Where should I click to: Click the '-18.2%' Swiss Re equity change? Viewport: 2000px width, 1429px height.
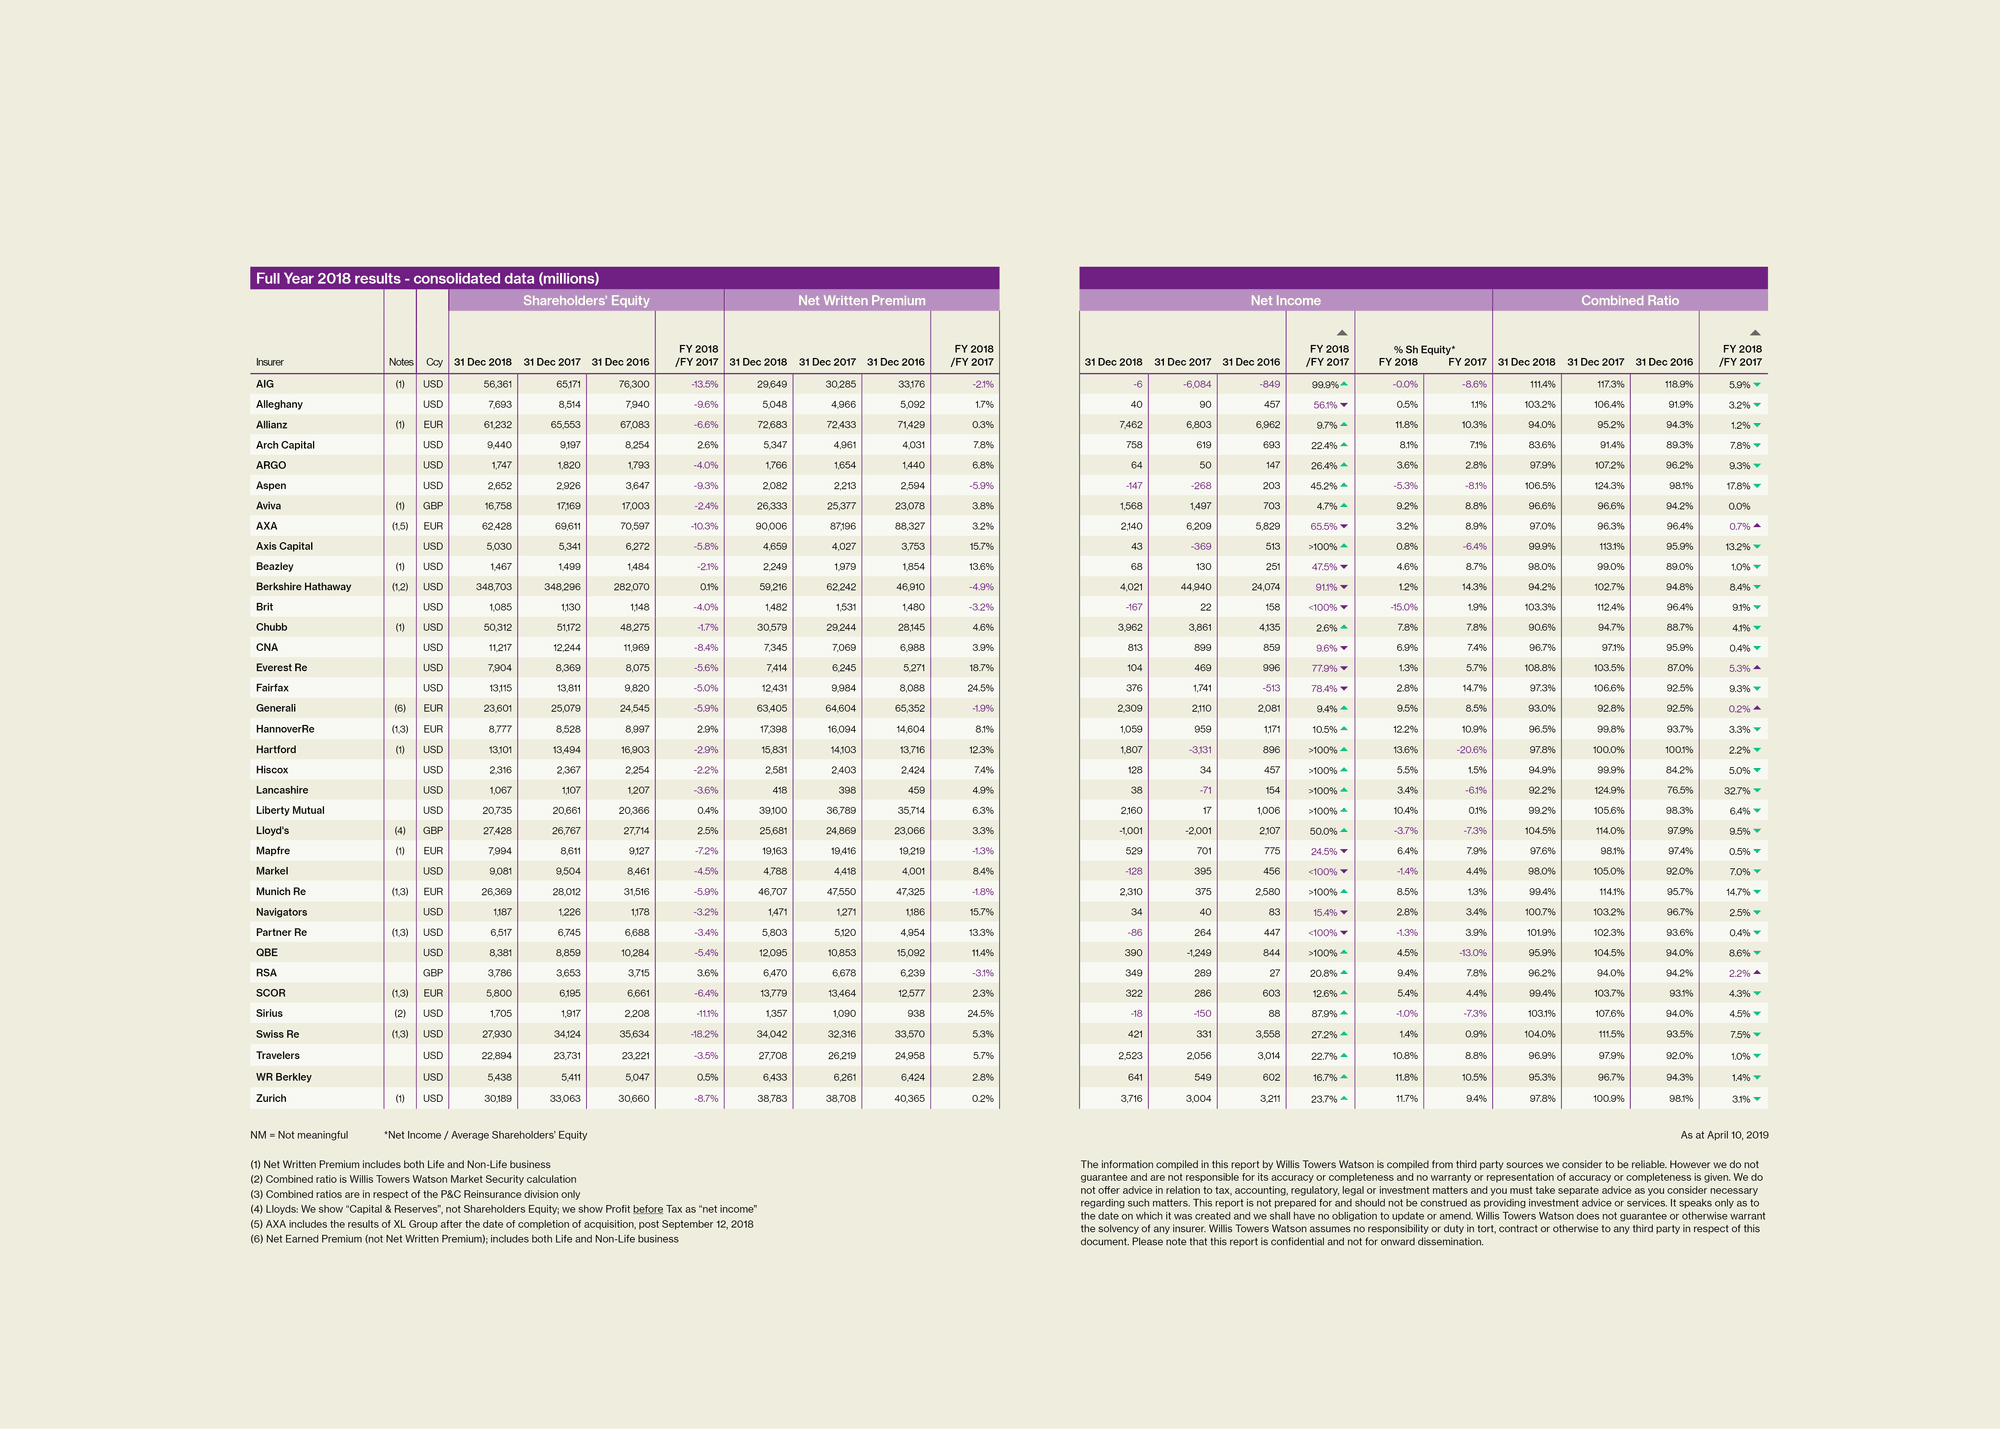point(705,1034)
